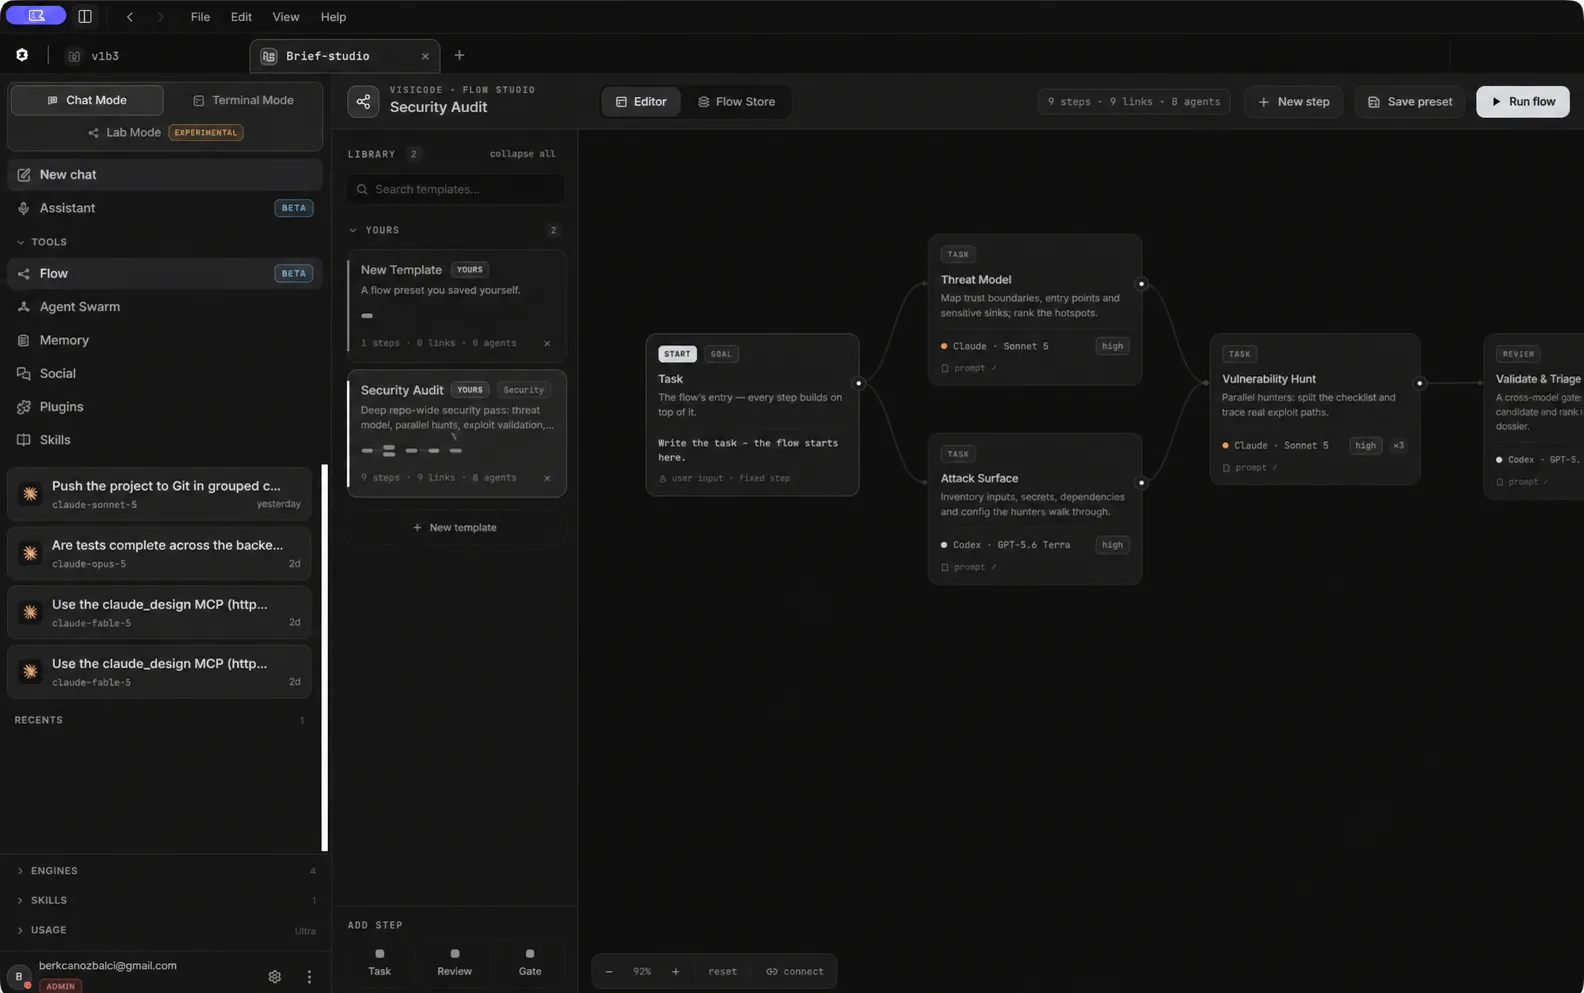Close the Brief-studio tab

tap(425, 56)
